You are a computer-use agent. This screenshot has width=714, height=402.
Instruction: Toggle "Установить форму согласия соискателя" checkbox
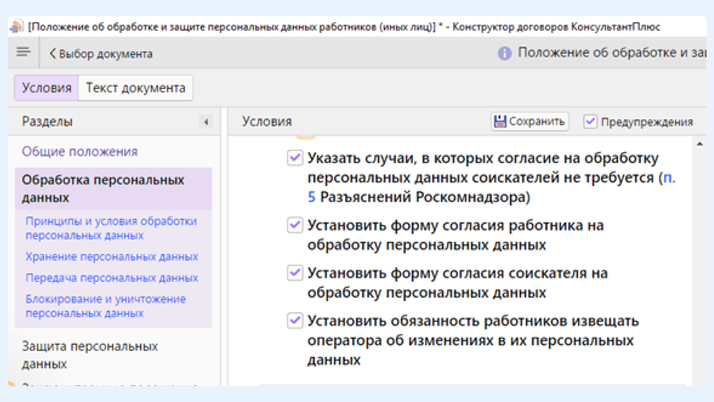[x=294, y=273]
